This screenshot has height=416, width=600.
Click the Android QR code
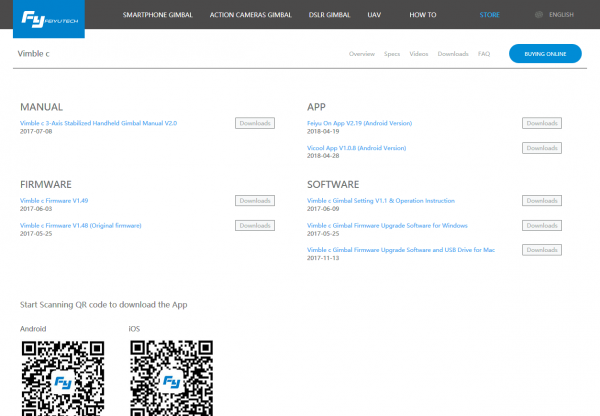[63, 378]
